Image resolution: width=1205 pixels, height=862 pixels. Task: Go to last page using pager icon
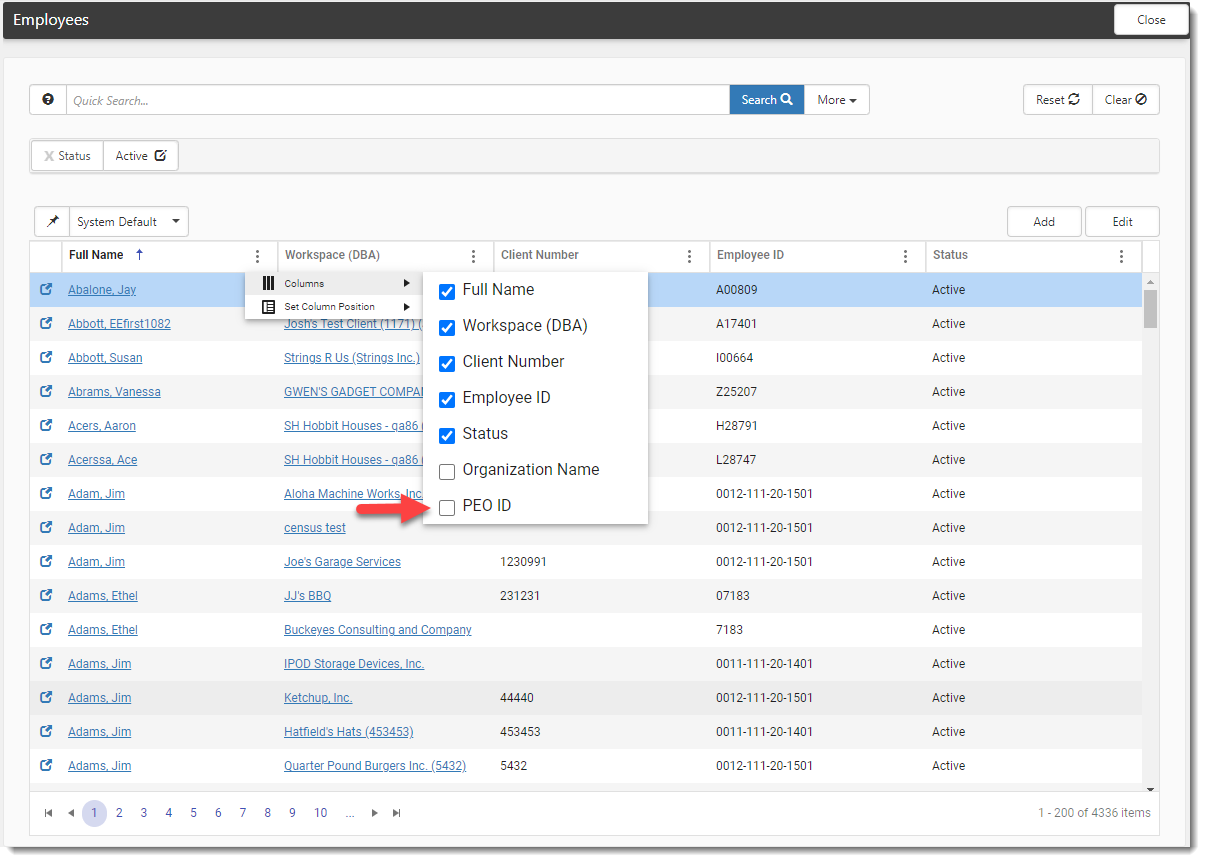pyautogui.click(x=397, y=813)
